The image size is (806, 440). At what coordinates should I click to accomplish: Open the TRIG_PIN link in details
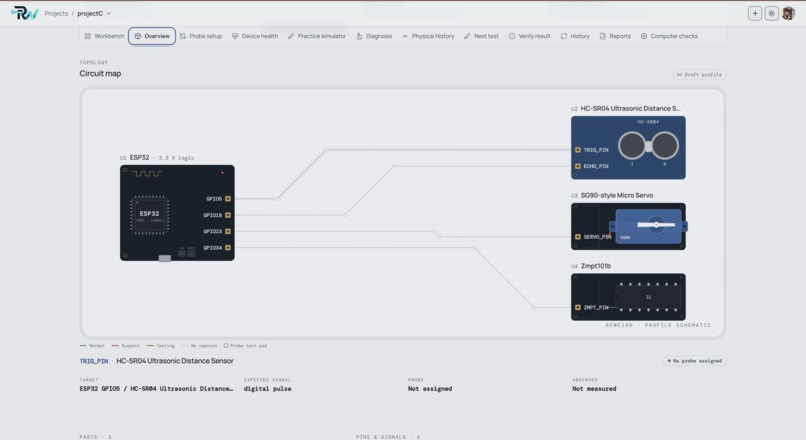pos(94,361)
